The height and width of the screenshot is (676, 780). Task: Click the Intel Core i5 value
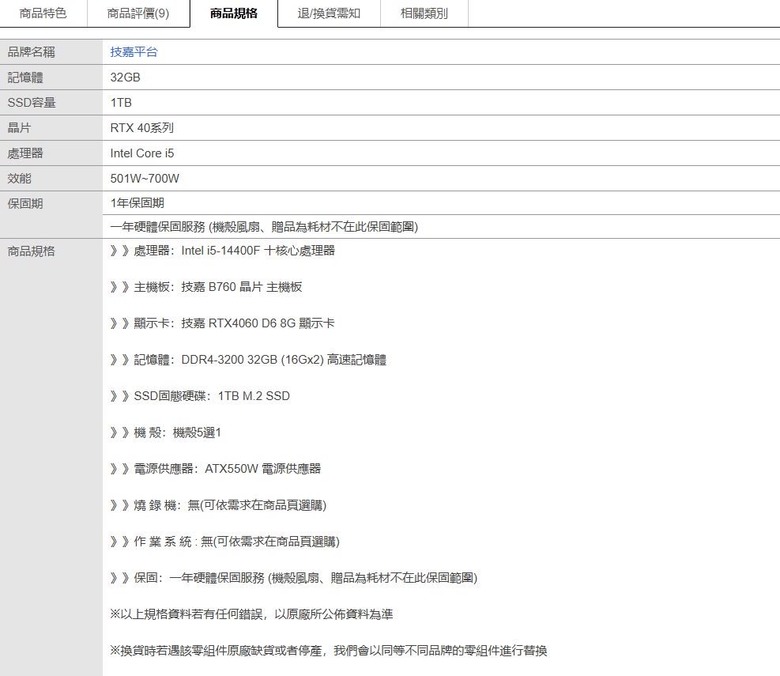(142, 153)
